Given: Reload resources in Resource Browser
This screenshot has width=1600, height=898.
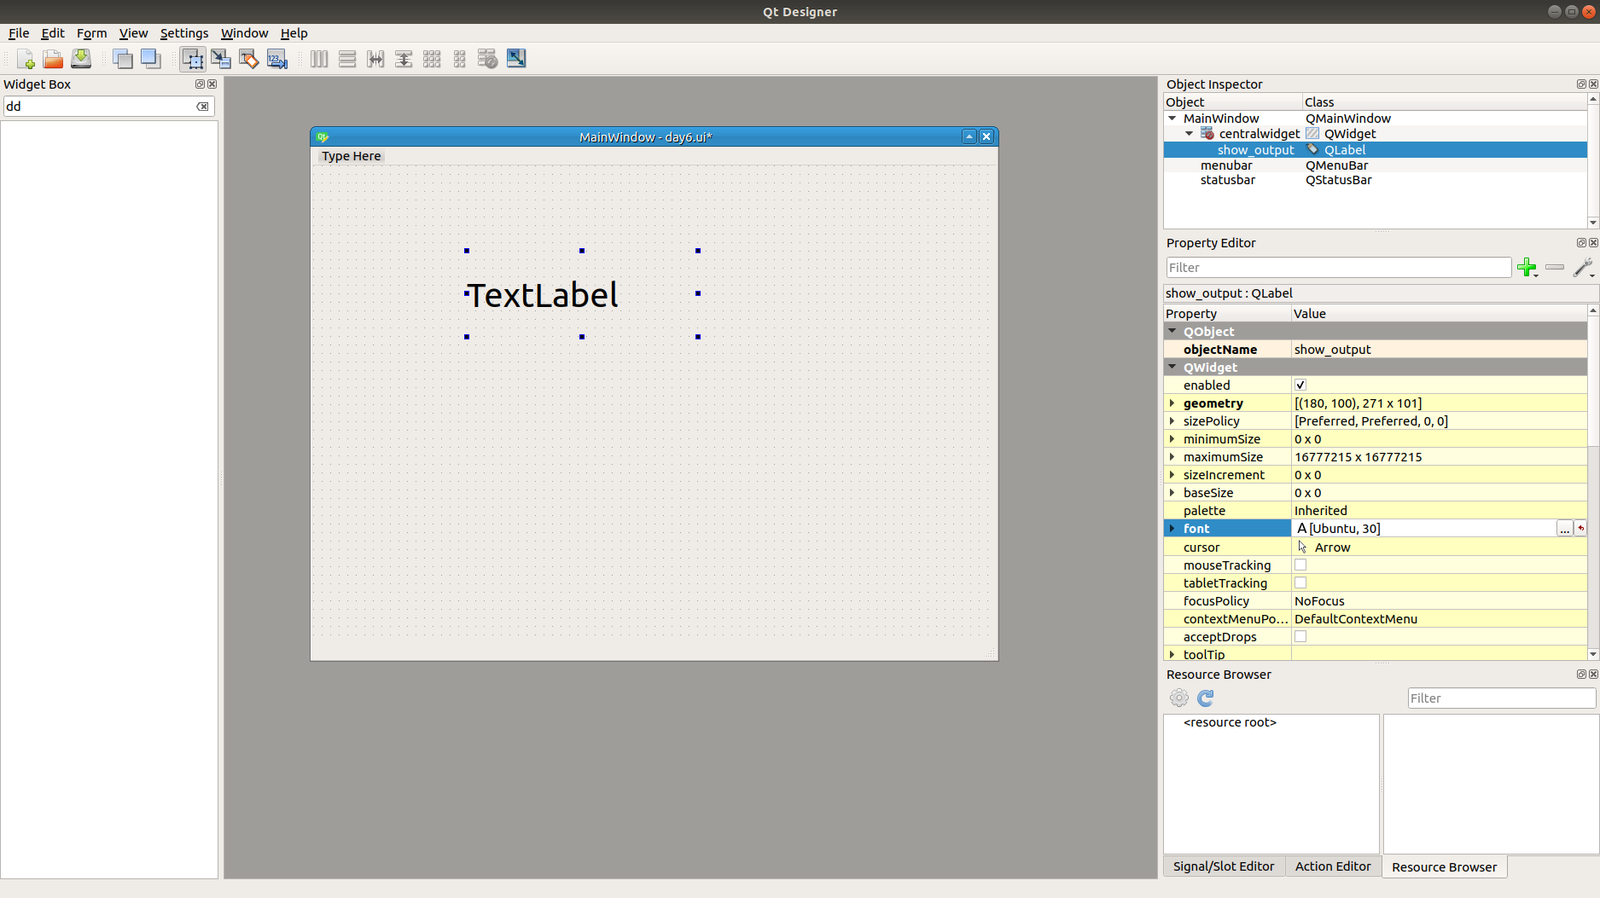Looking at the screenshot, I should [1206, 698].
